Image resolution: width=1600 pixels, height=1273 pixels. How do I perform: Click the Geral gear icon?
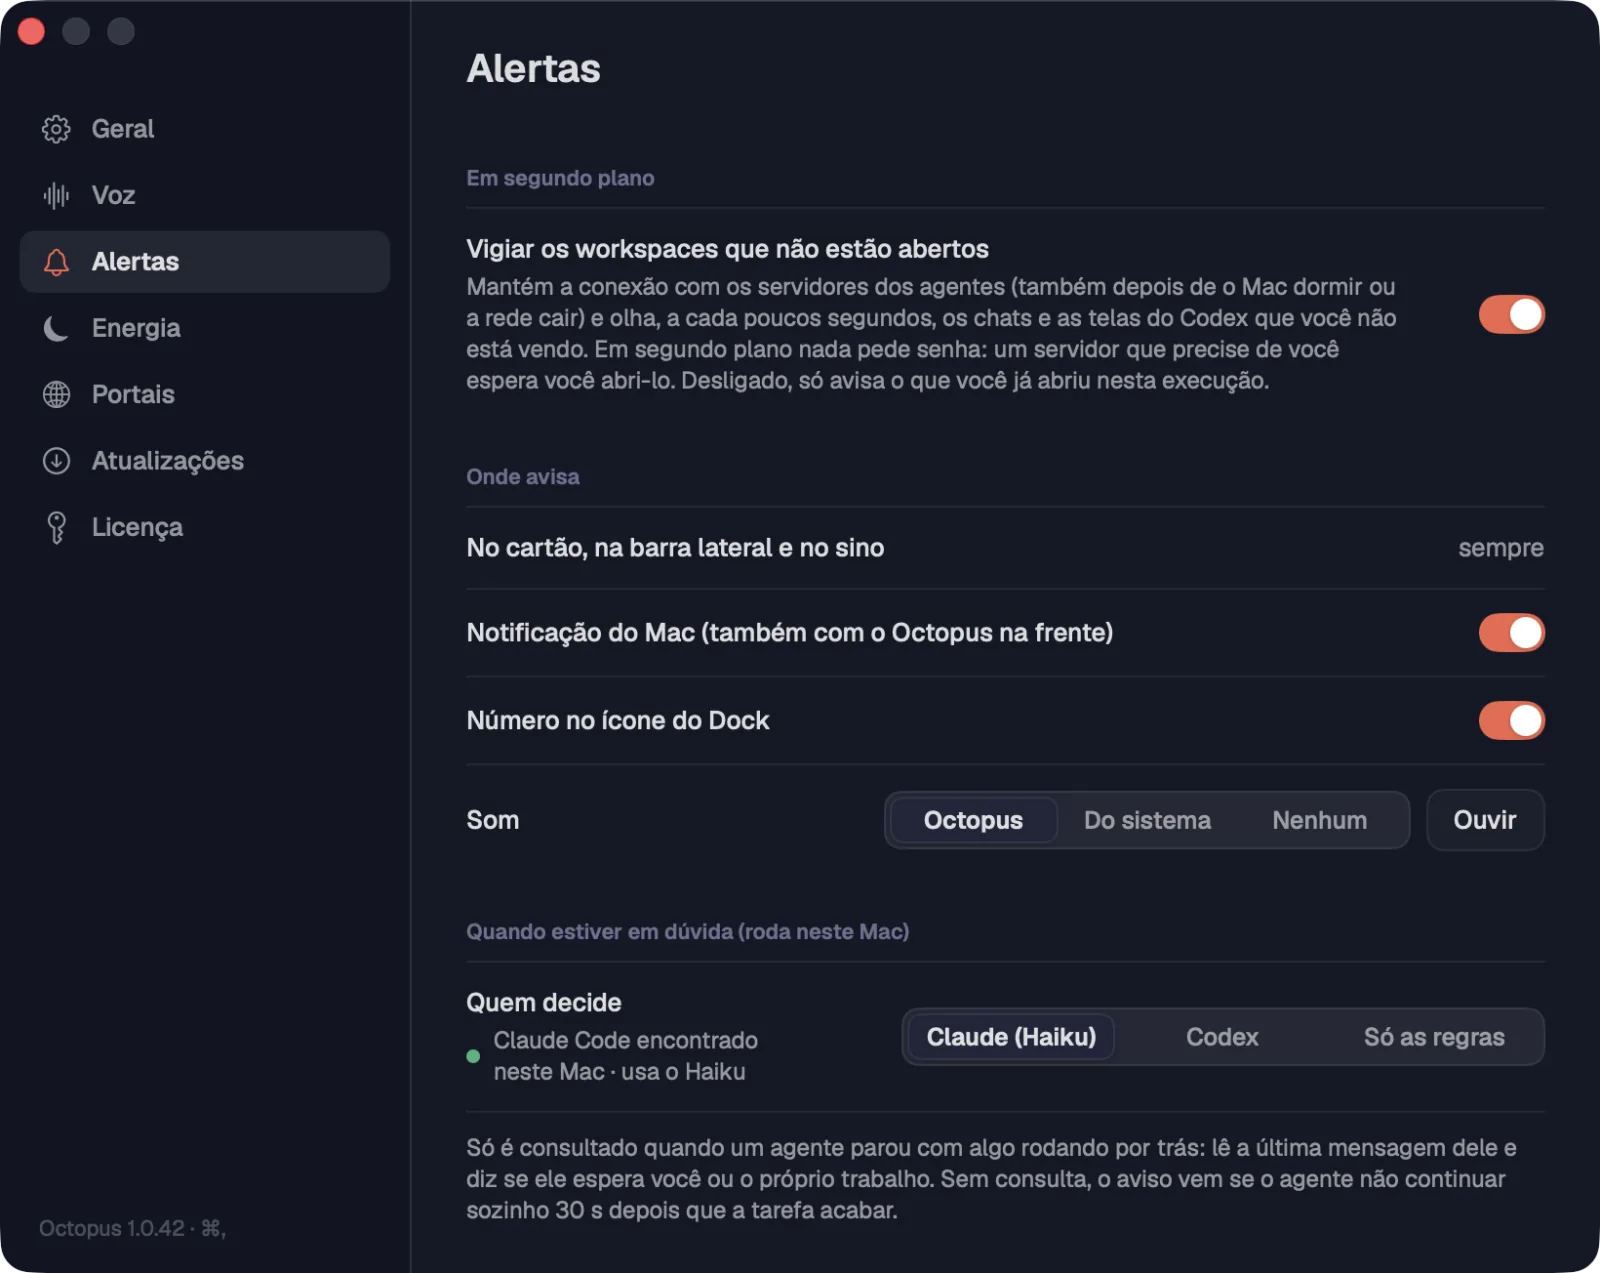(x=56, y=129)
